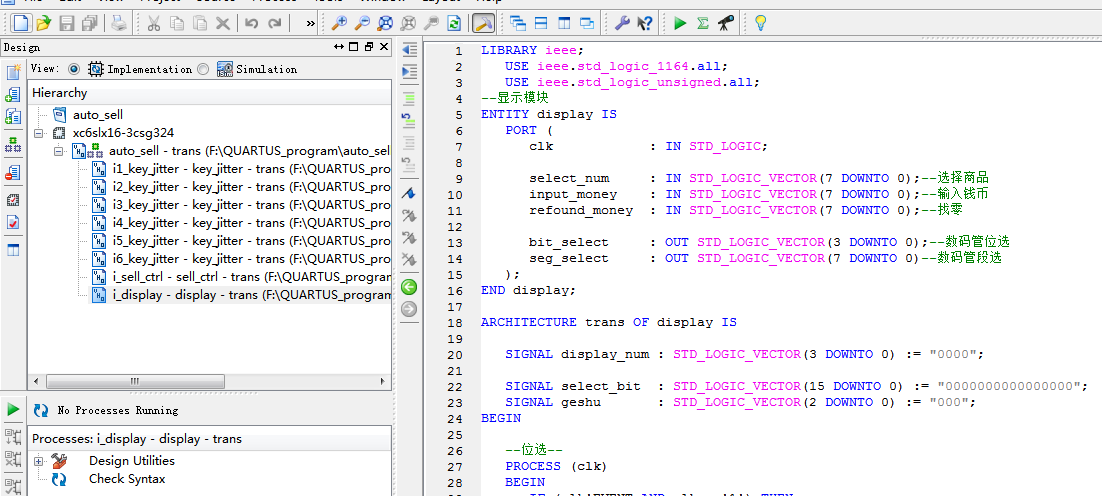
Task: Click New Source icon in Design sidebar
Action: coord(13,72)
